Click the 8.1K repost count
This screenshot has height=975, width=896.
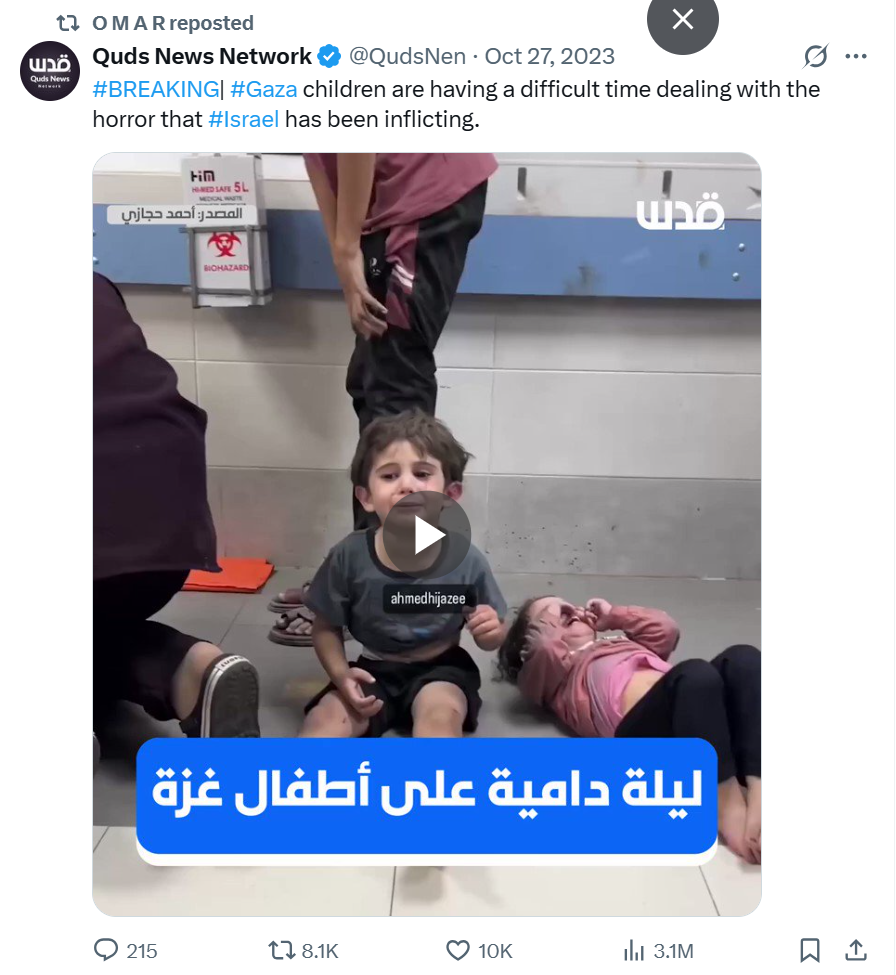click(320, 951)
